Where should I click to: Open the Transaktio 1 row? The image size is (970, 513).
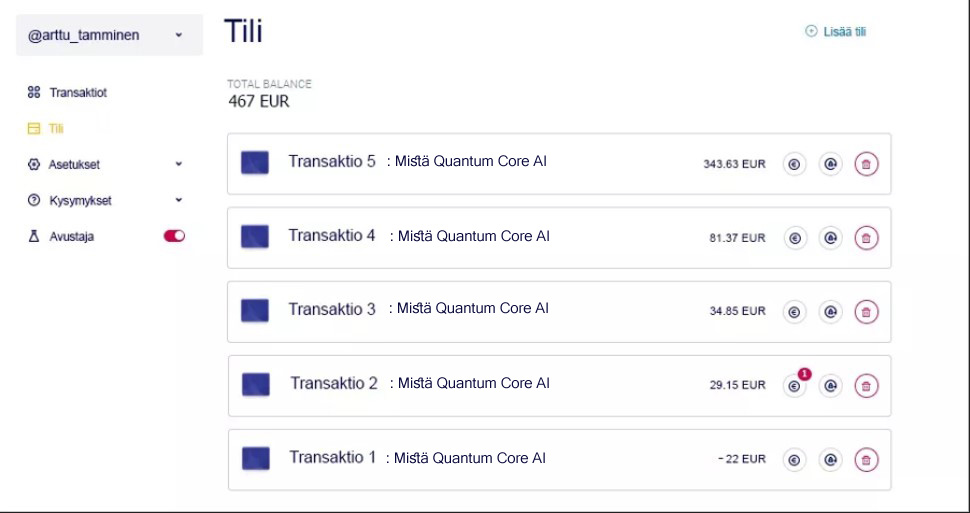pos(559,460)
